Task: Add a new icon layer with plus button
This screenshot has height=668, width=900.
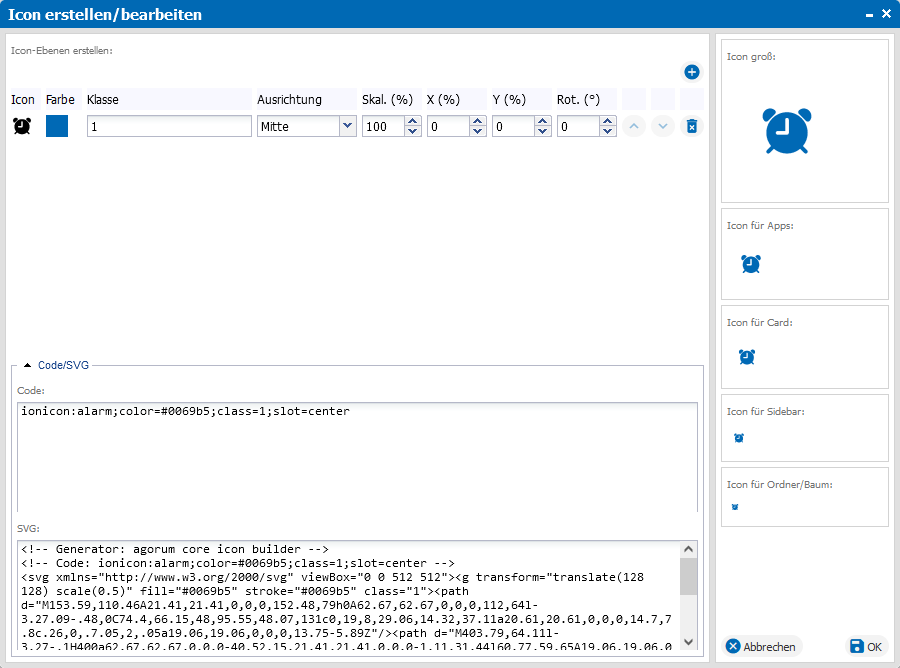Action: tap(692, 72)
